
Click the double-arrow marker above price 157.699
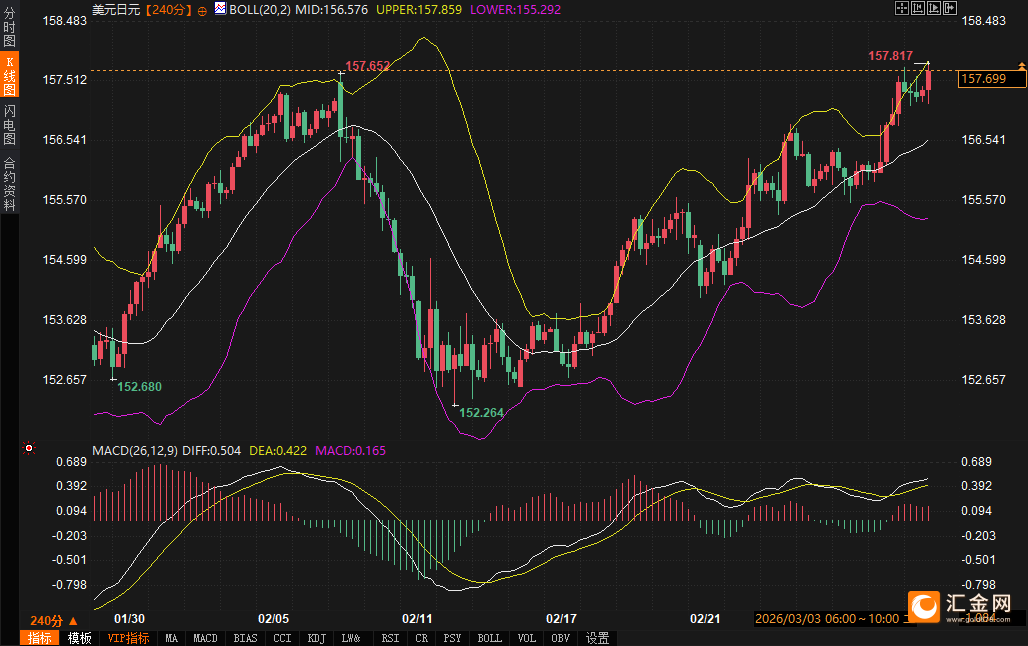coord(1021,65)
